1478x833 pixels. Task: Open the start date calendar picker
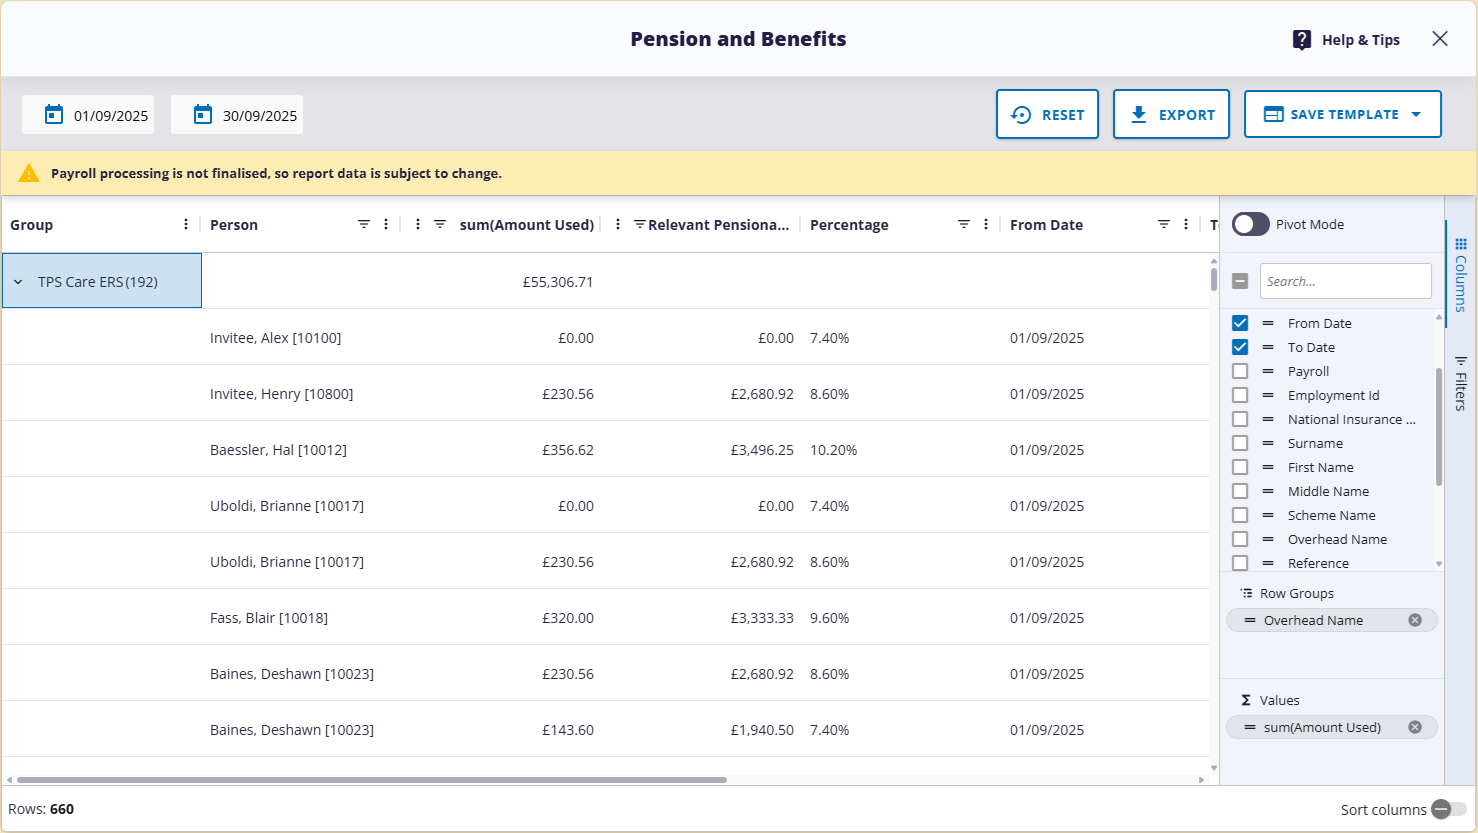(x=54, y=115)
